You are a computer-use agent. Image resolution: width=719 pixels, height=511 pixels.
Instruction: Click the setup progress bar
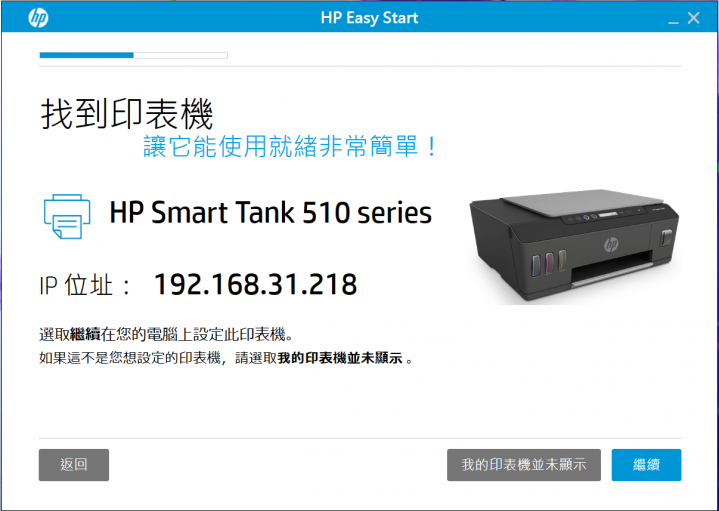(x=133, y=56)
